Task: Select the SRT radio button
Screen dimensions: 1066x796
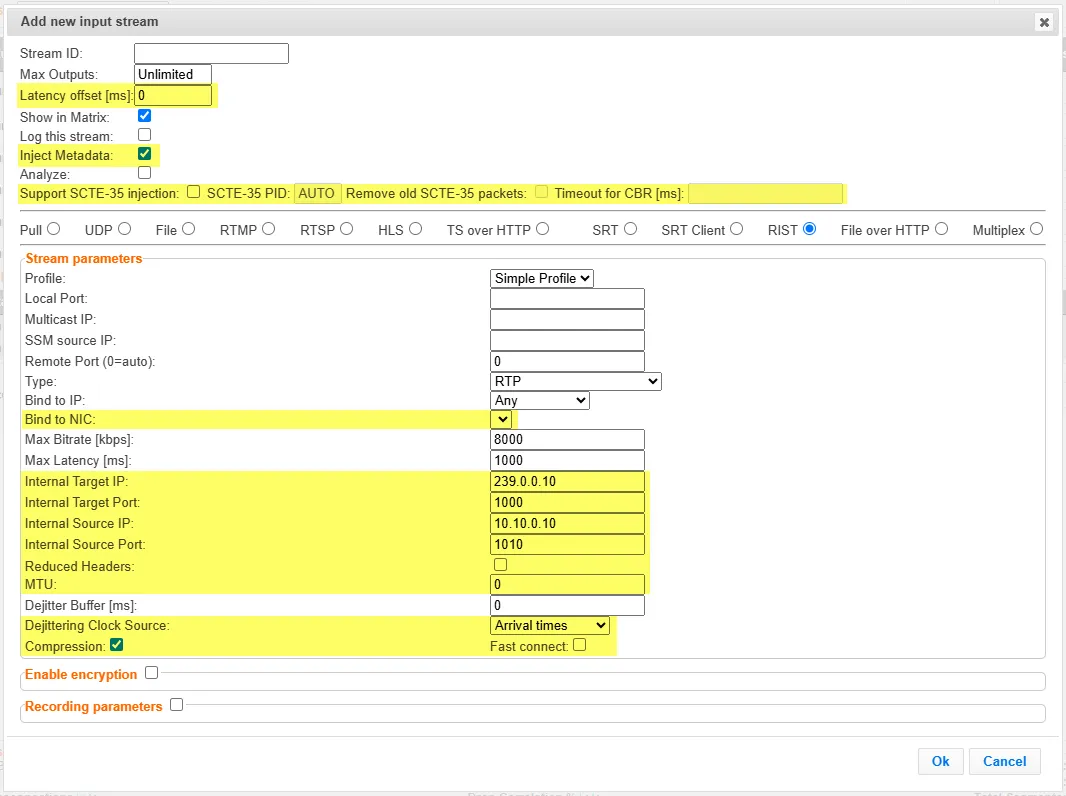Action: (x=630, y=229)
